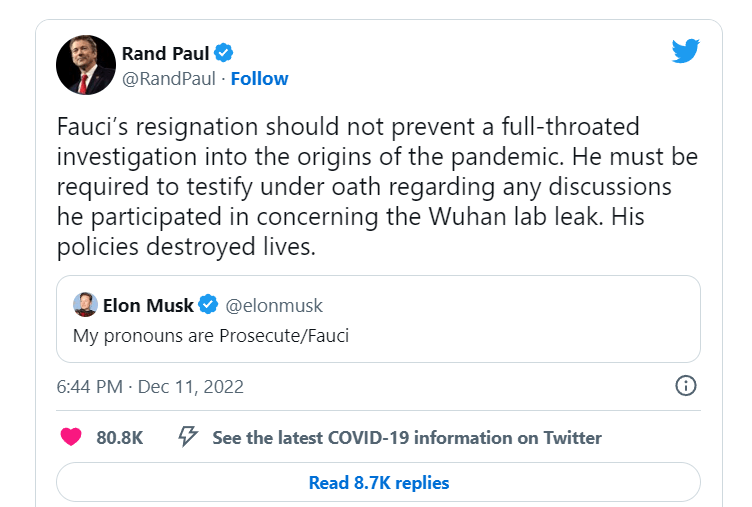The height and width of the screenshot is (507, 752).
Task: Like the tweet with the heart icon
Action: coord(71,437)
